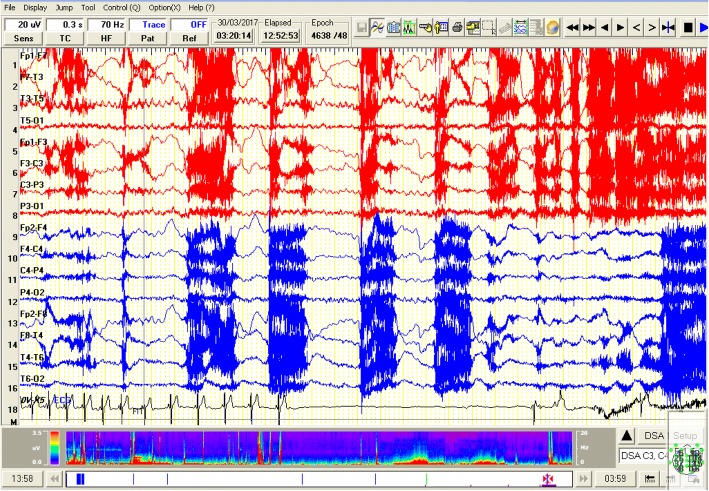Click the globe icon in toolbar

point(551,28)
